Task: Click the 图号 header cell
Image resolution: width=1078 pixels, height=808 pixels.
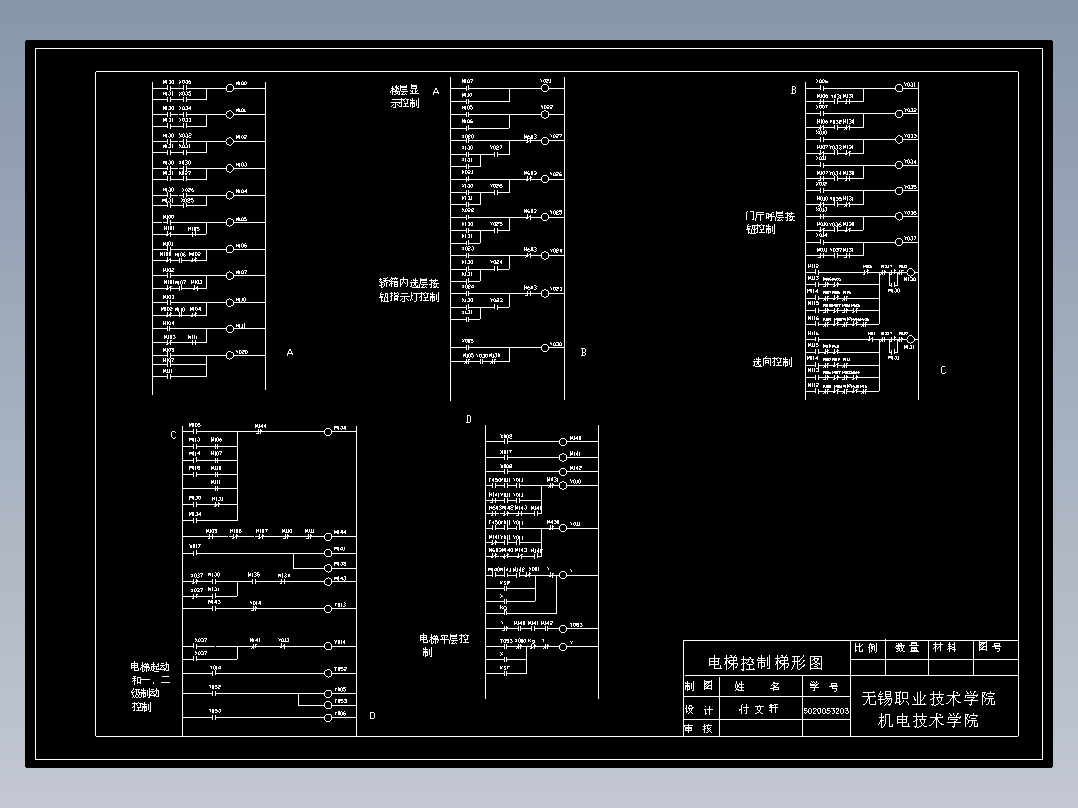Action: pos(990,648)
